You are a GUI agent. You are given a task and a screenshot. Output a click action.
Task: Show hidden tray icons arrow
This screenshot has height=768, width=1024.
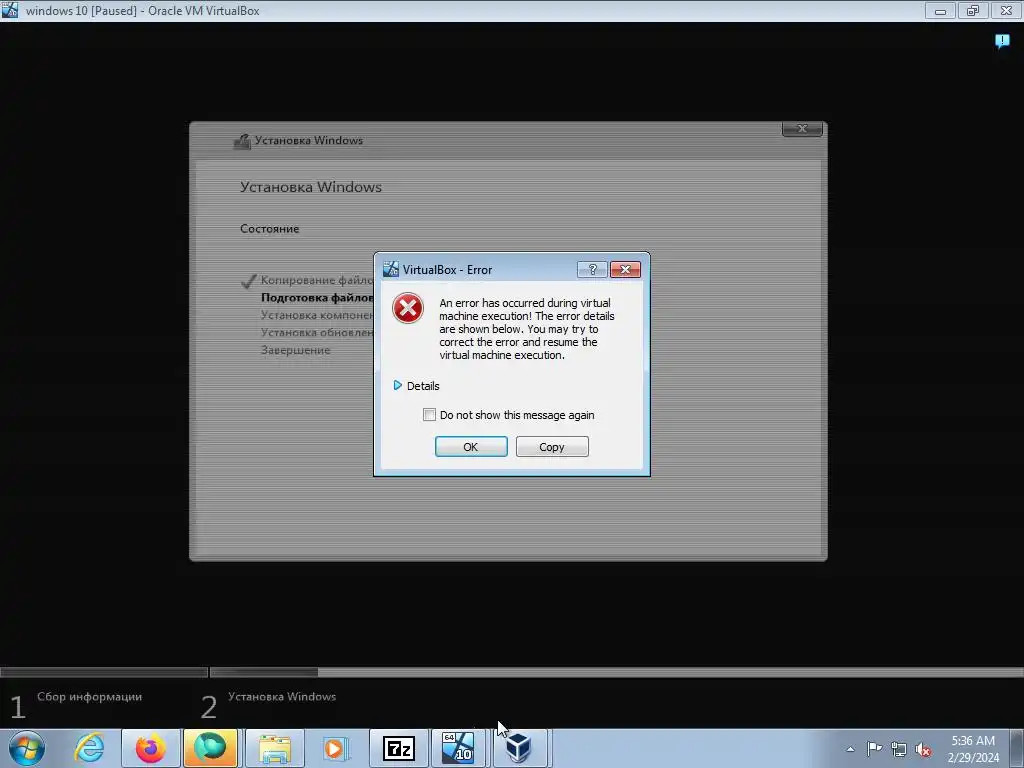point(850,749)
